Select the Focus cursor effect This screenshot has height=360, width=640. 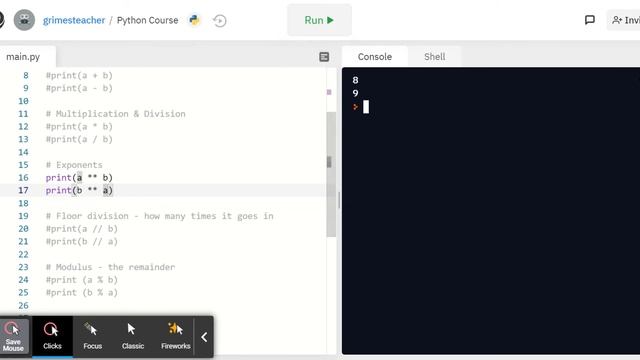tap(92, 336)
